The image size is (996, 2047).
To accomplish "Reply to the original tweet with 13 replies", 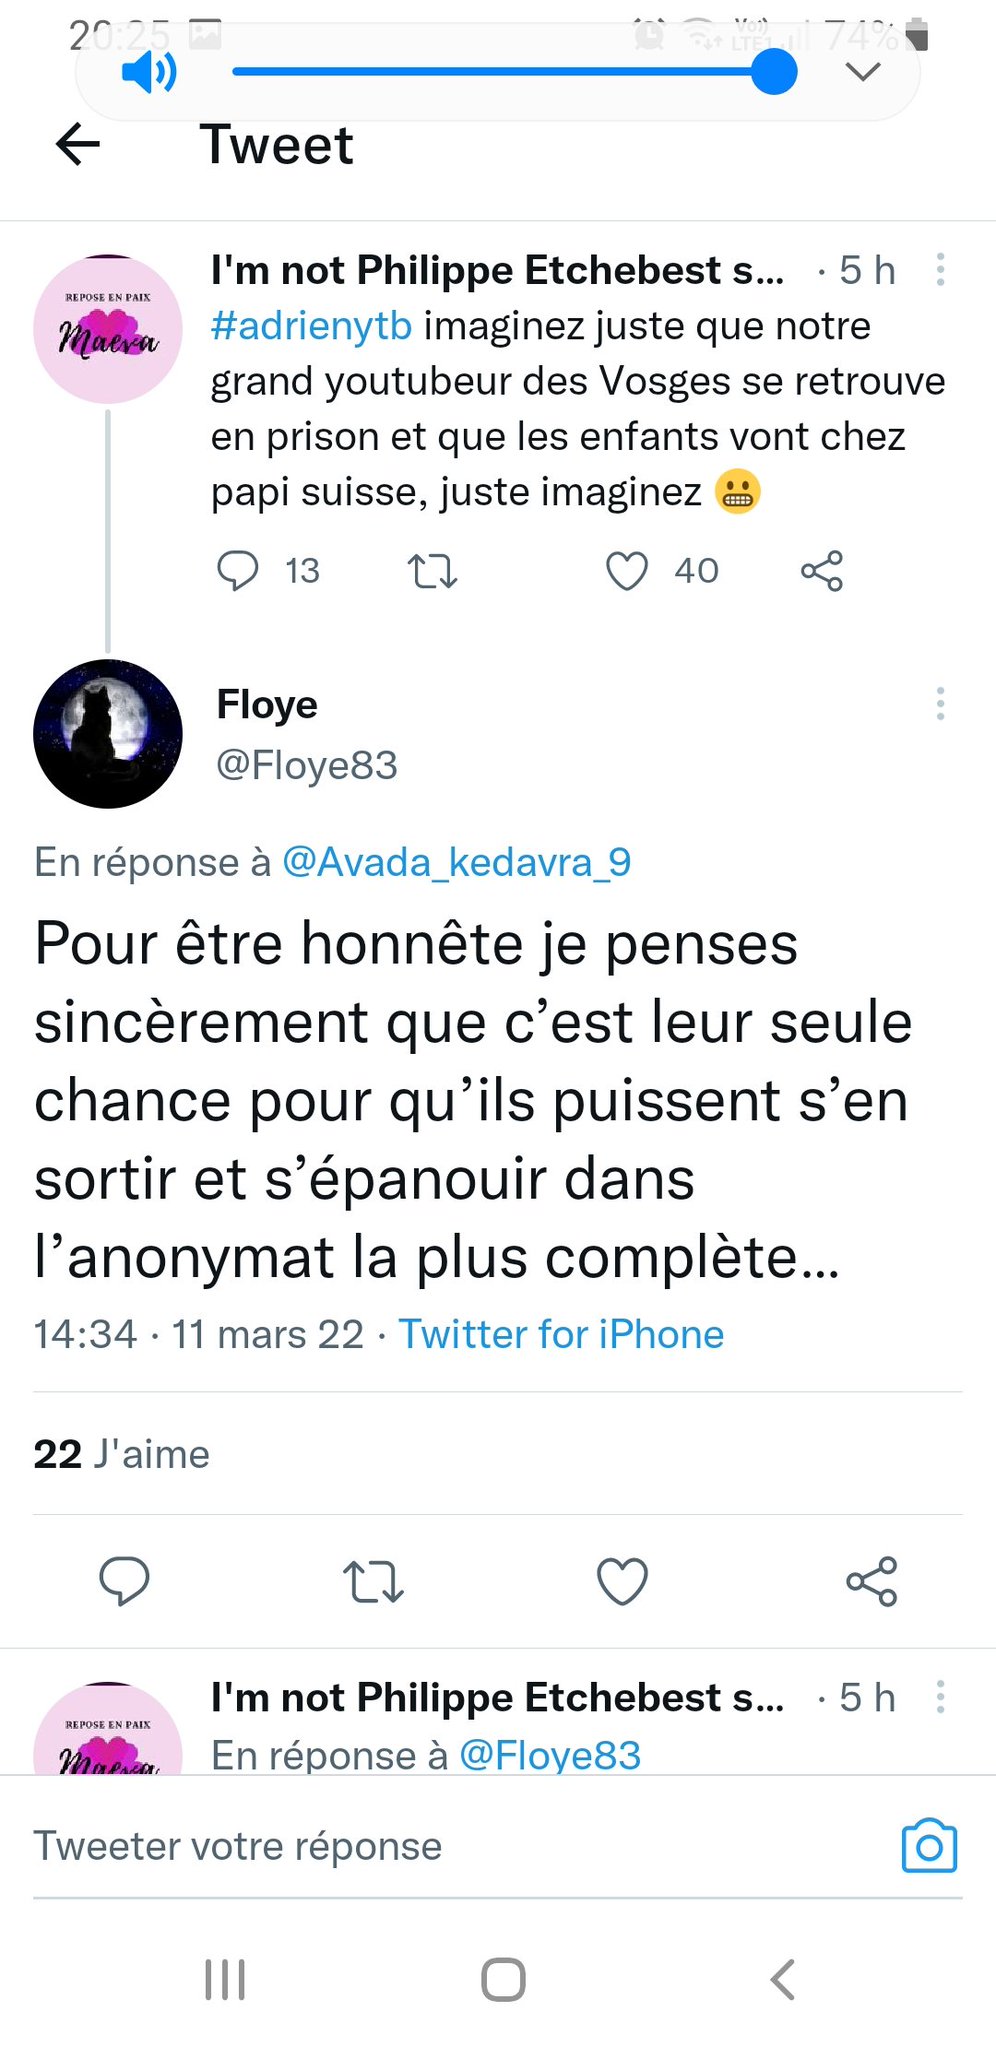I will 238,571.
